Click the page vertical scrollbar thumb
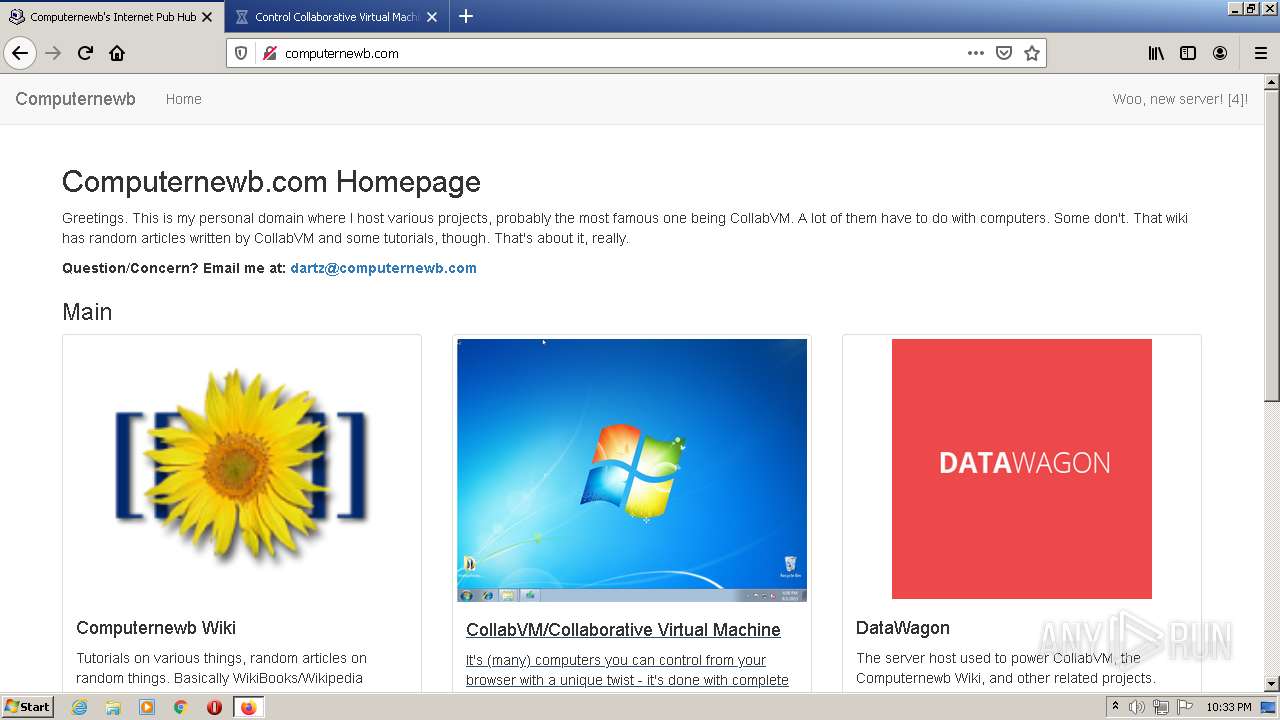The image size is (1280, 720). click(x=1271, y=245)
